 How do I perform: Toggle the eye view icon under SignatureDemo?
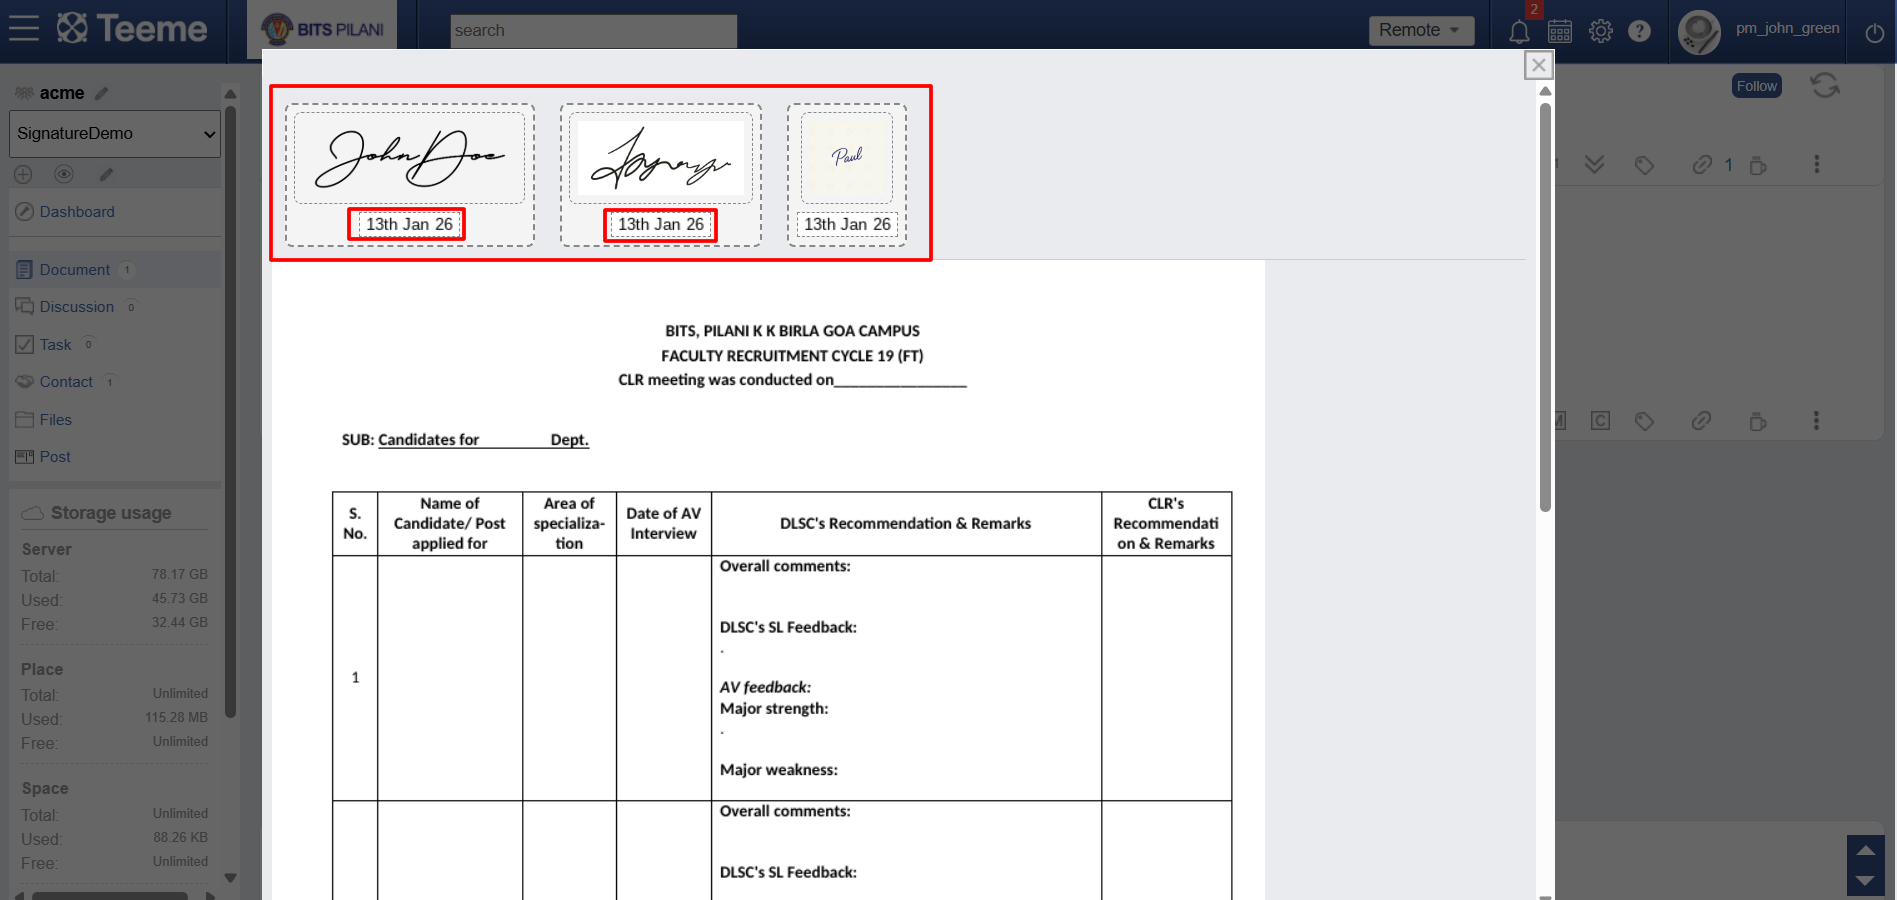click(x=64, y=175)
